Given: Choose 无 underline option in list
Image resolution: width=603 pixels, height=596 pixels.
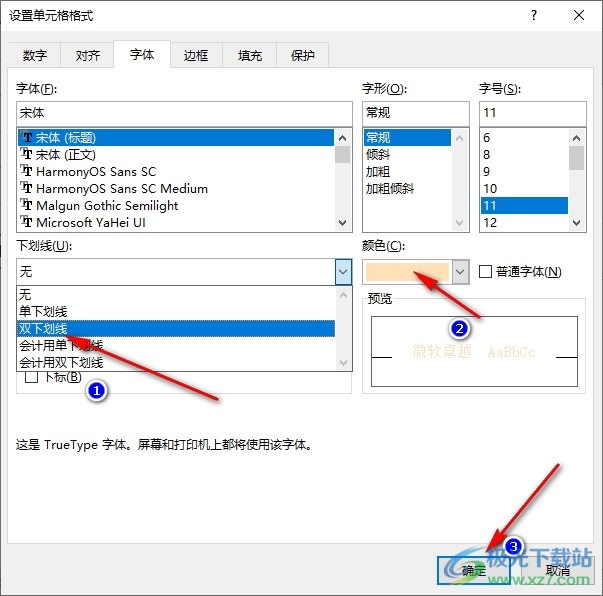Looking at the screenshot, I should click(177, 295).
